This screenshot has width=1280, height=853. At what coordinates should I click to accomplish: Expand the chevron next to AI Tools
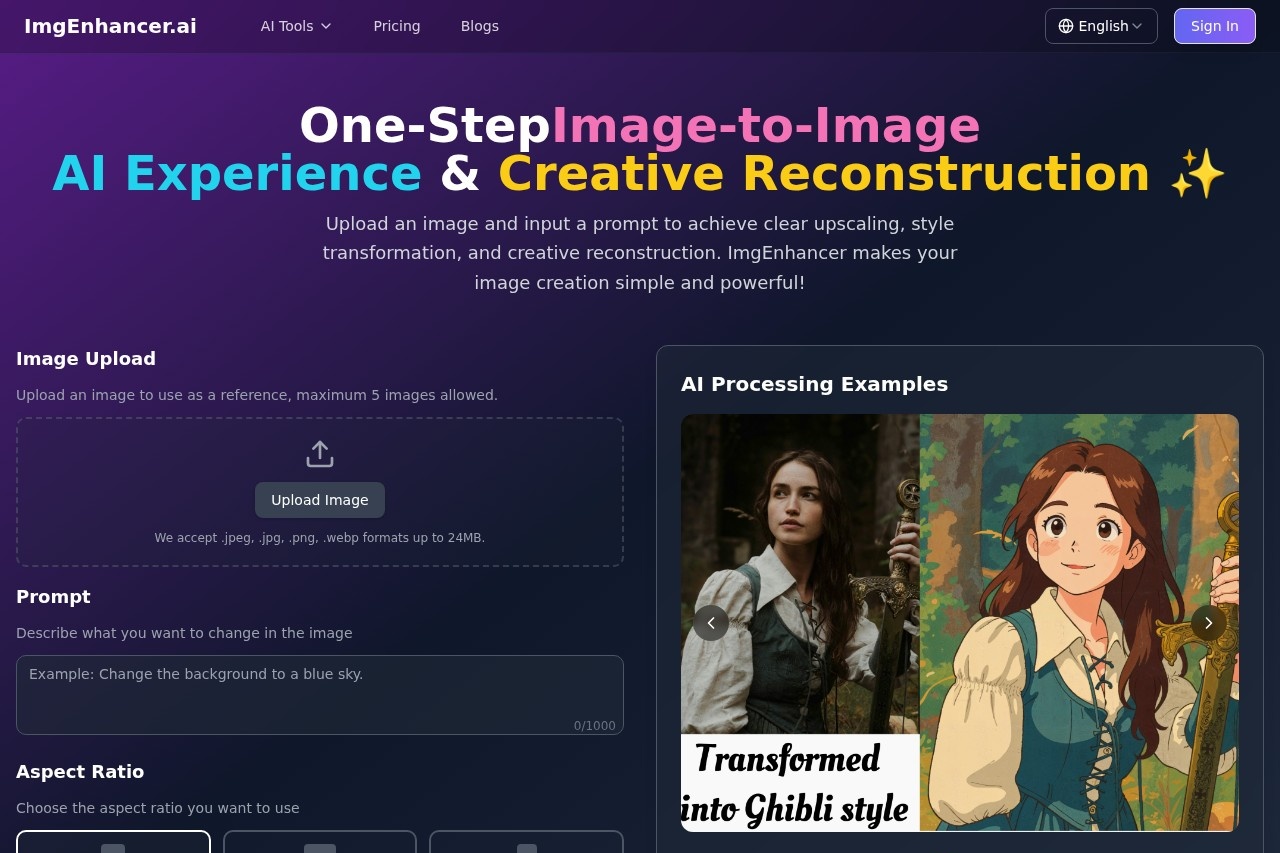(x=325, y=26)
